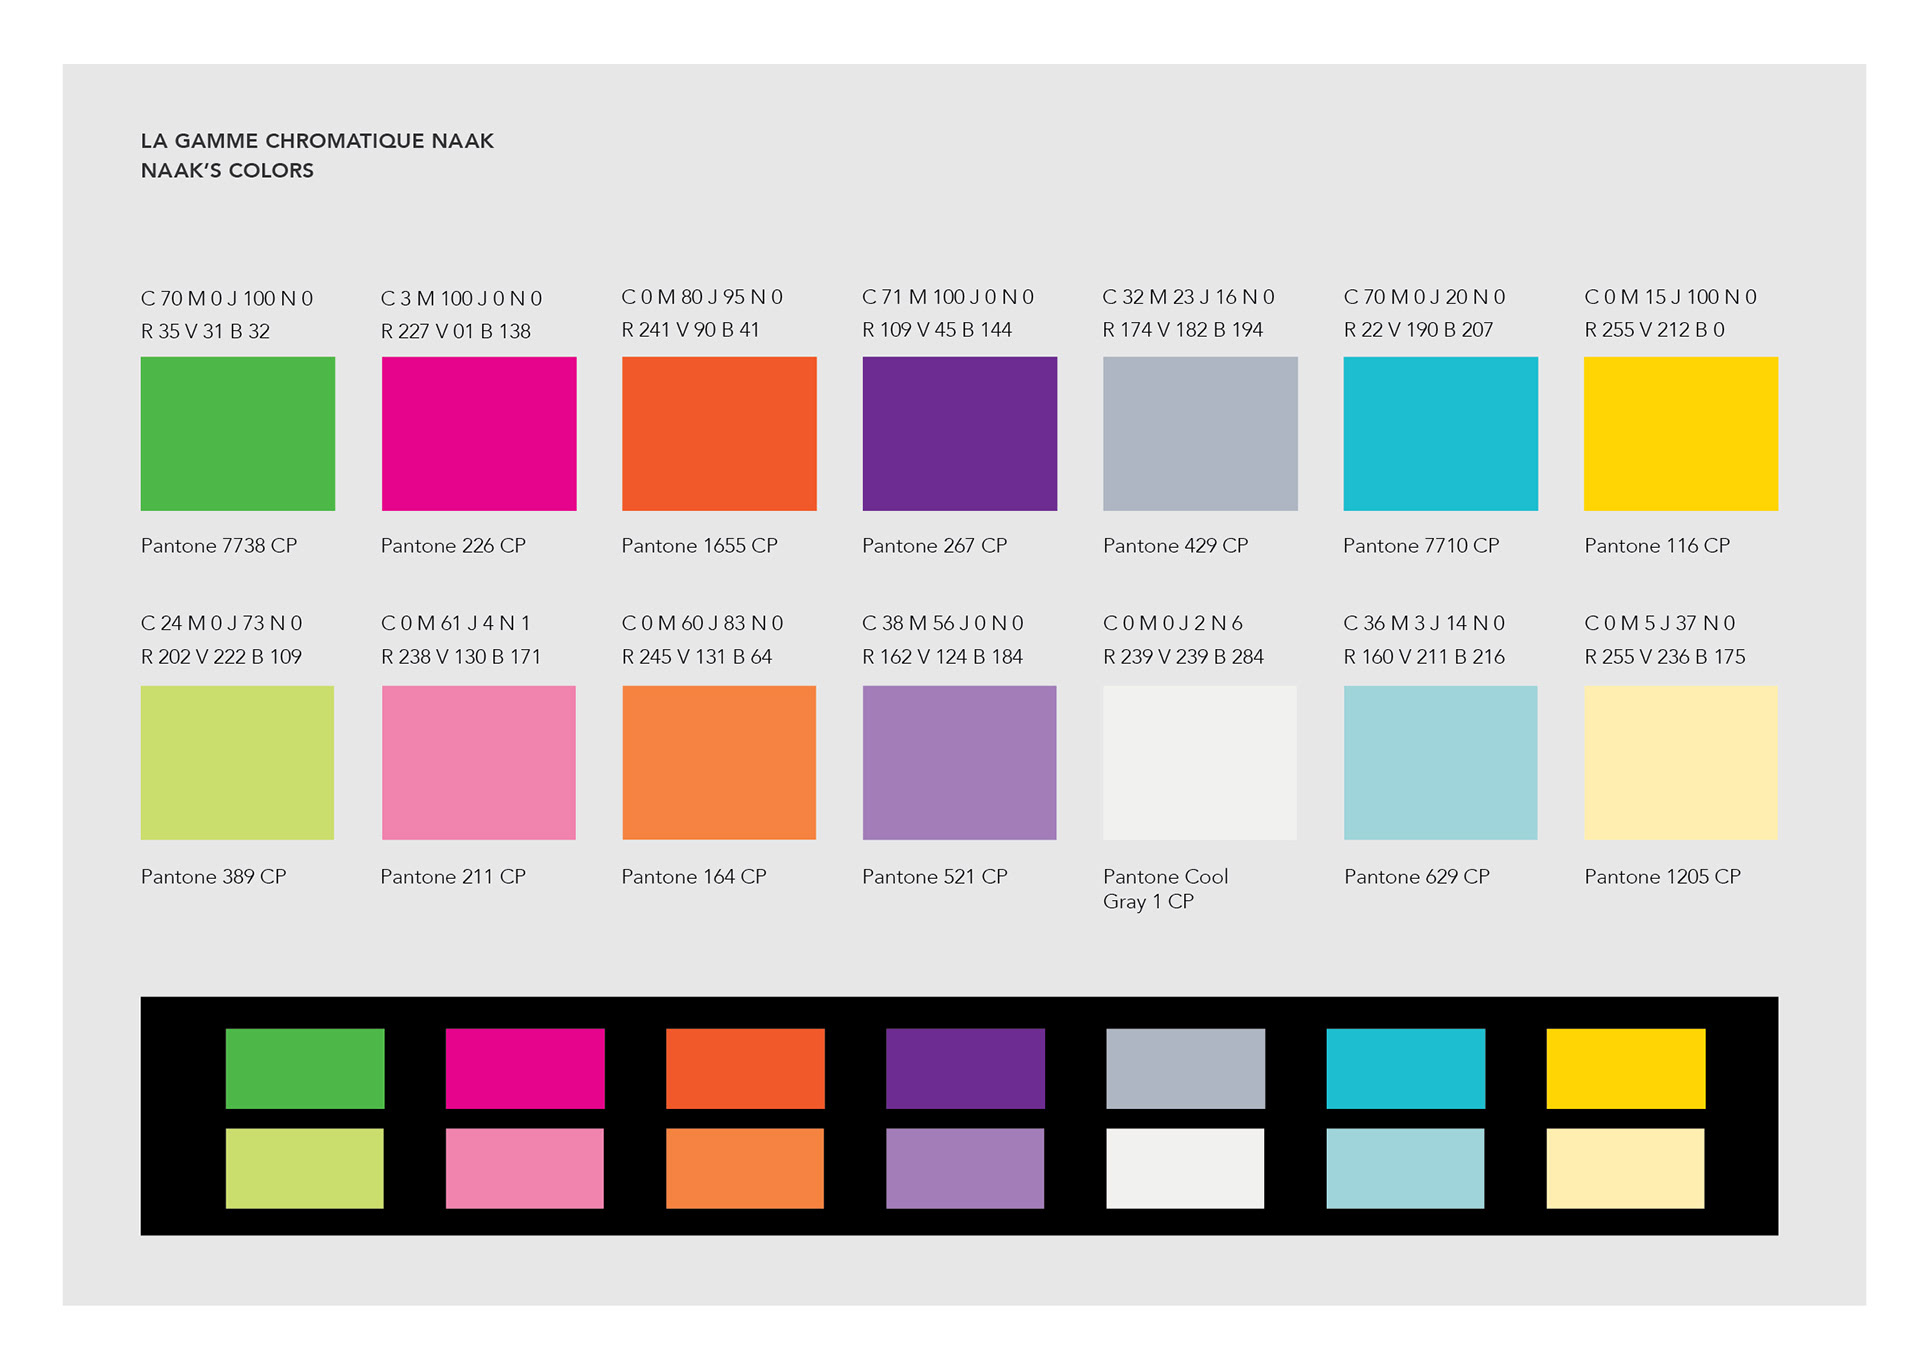Click the lavender chip in the black strip
The image size is (1920, 1360).
965,1169
